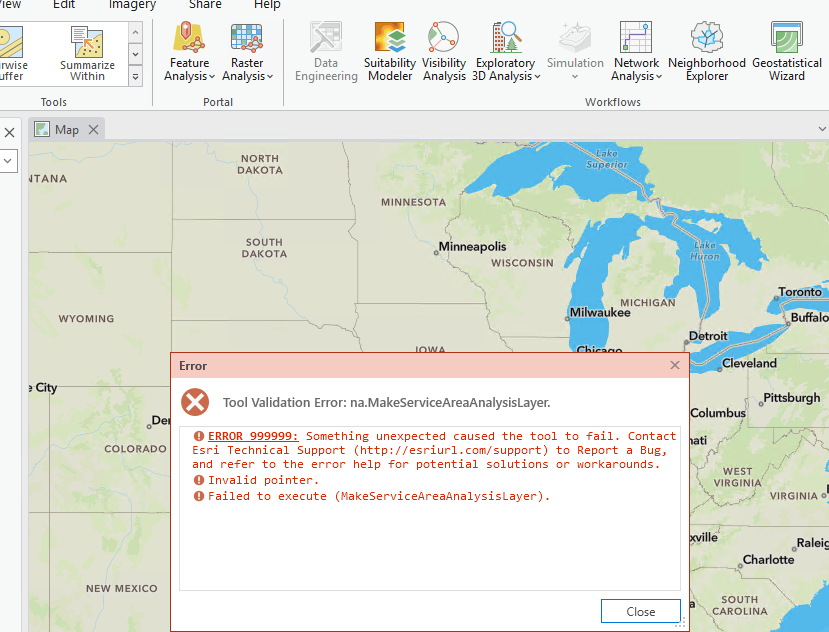
Task: Open the Neighborhood Explorer
Action: tap(707, 50)
